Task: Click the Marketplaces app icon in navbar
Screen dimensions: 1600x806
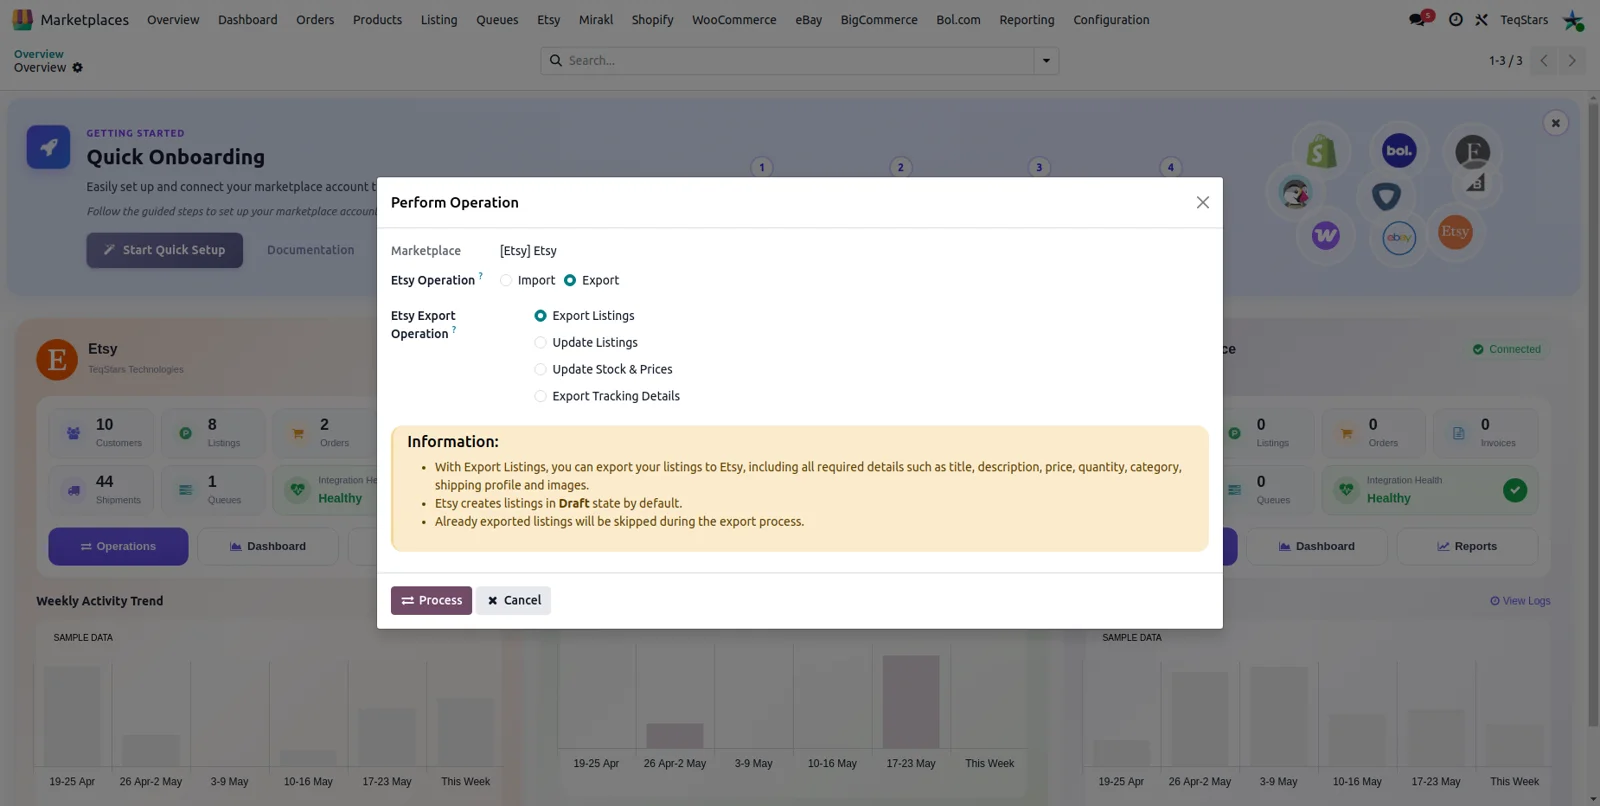Action: 22,19
